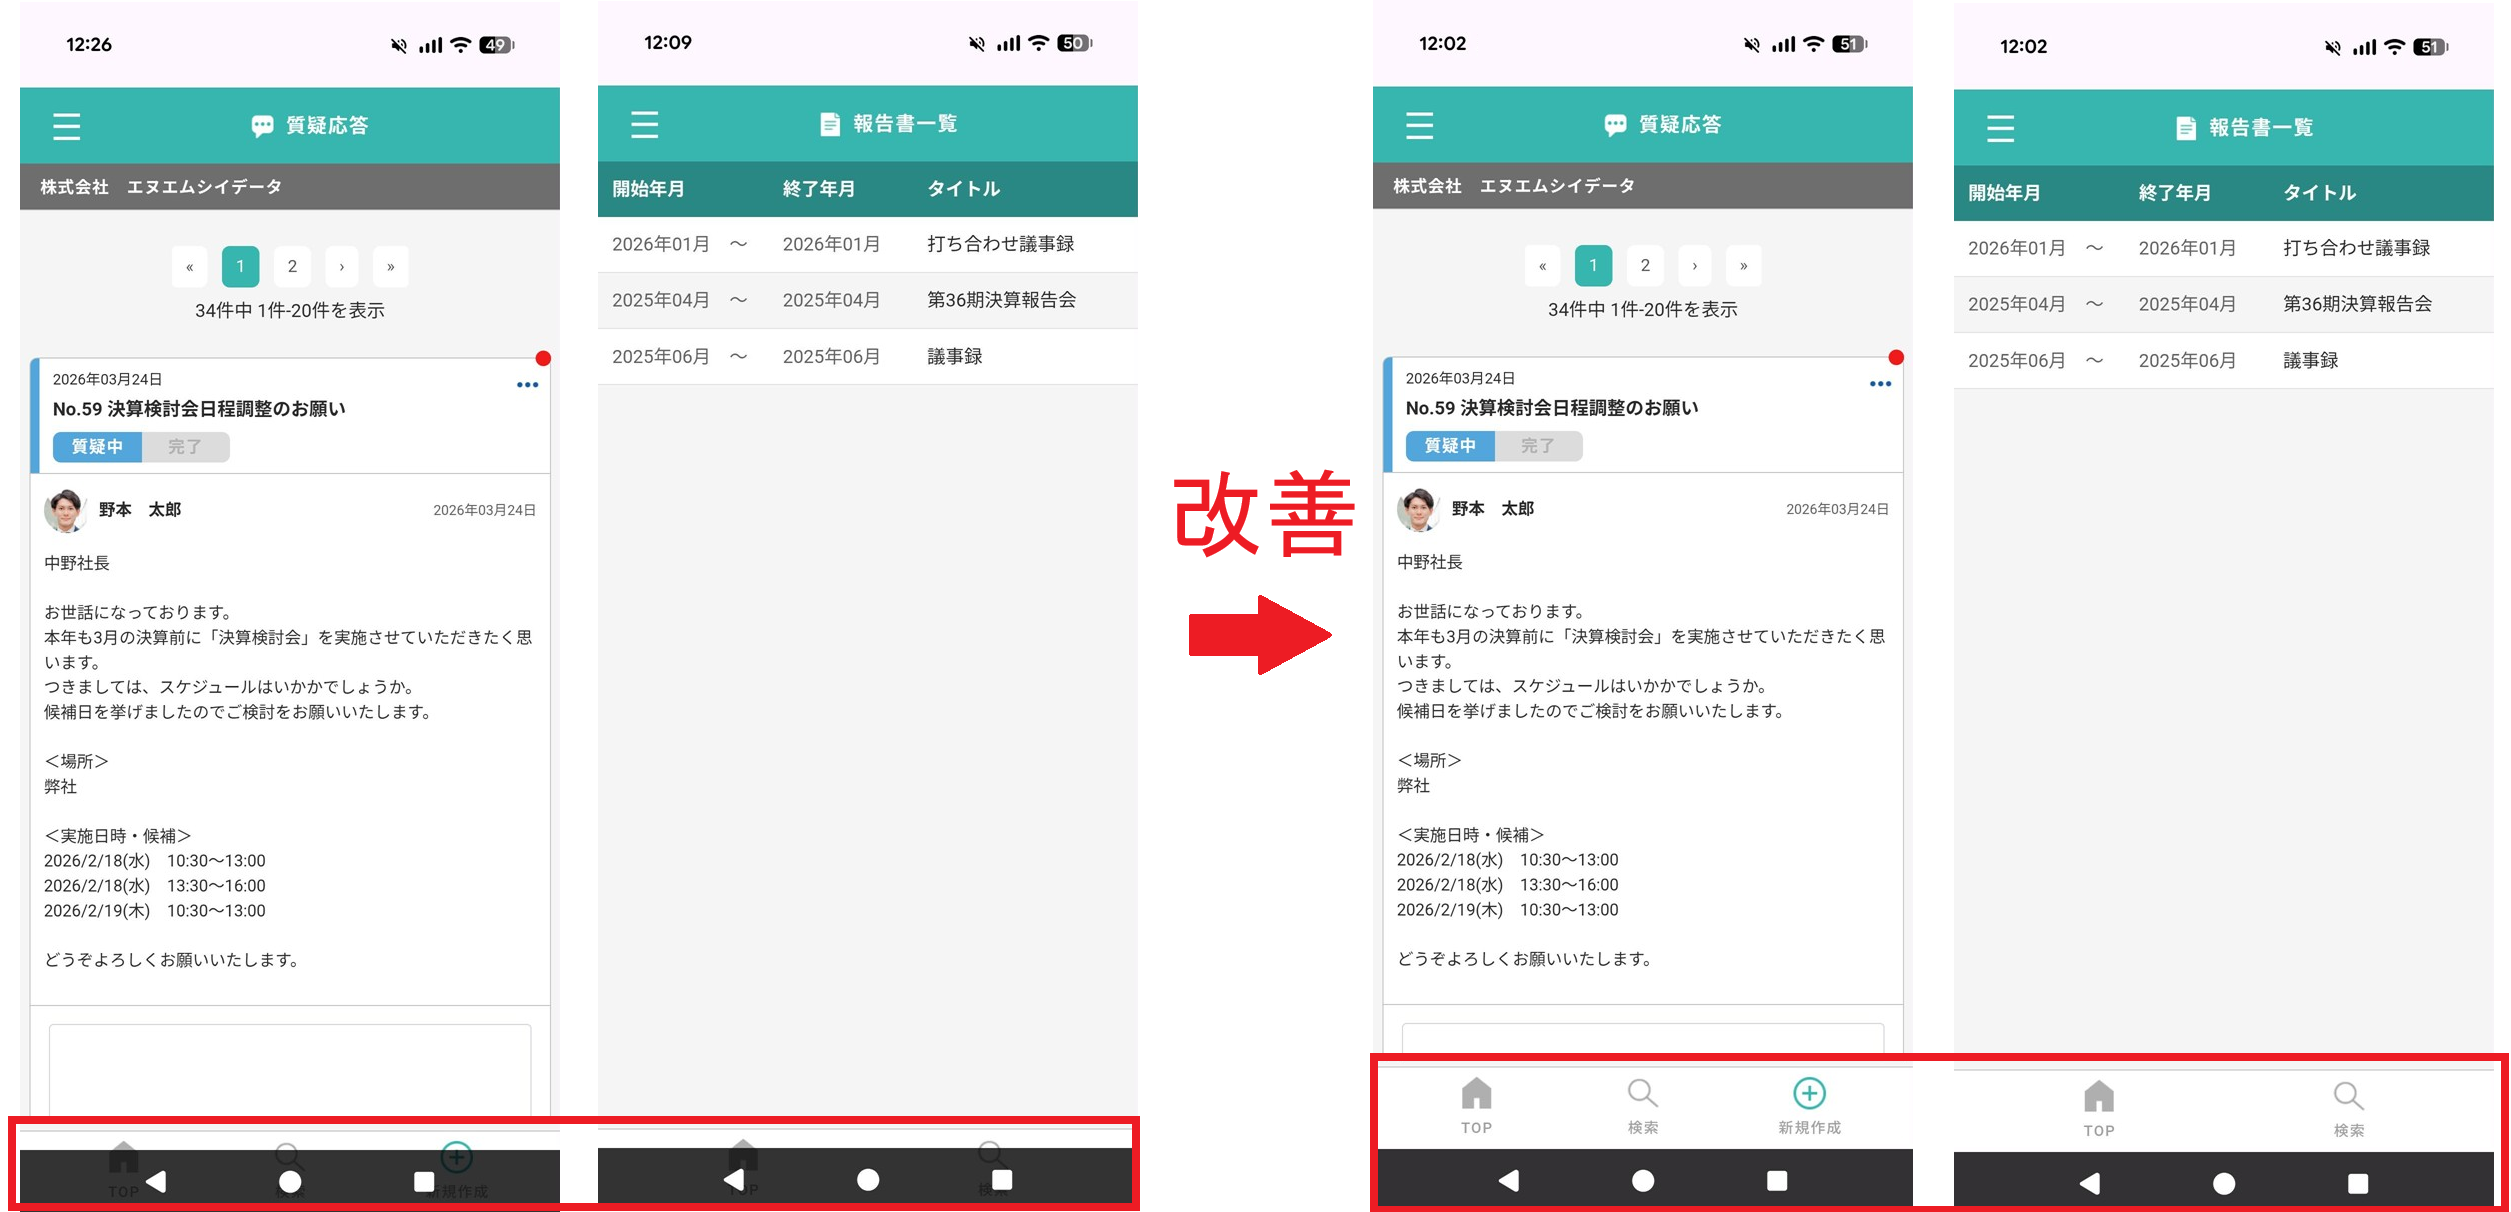The height and width of the screenshot is (1212, 2511).
Task: Select 質疑中 status on improved screen card
Action: pyautogui.click(x=1450, y=446)
